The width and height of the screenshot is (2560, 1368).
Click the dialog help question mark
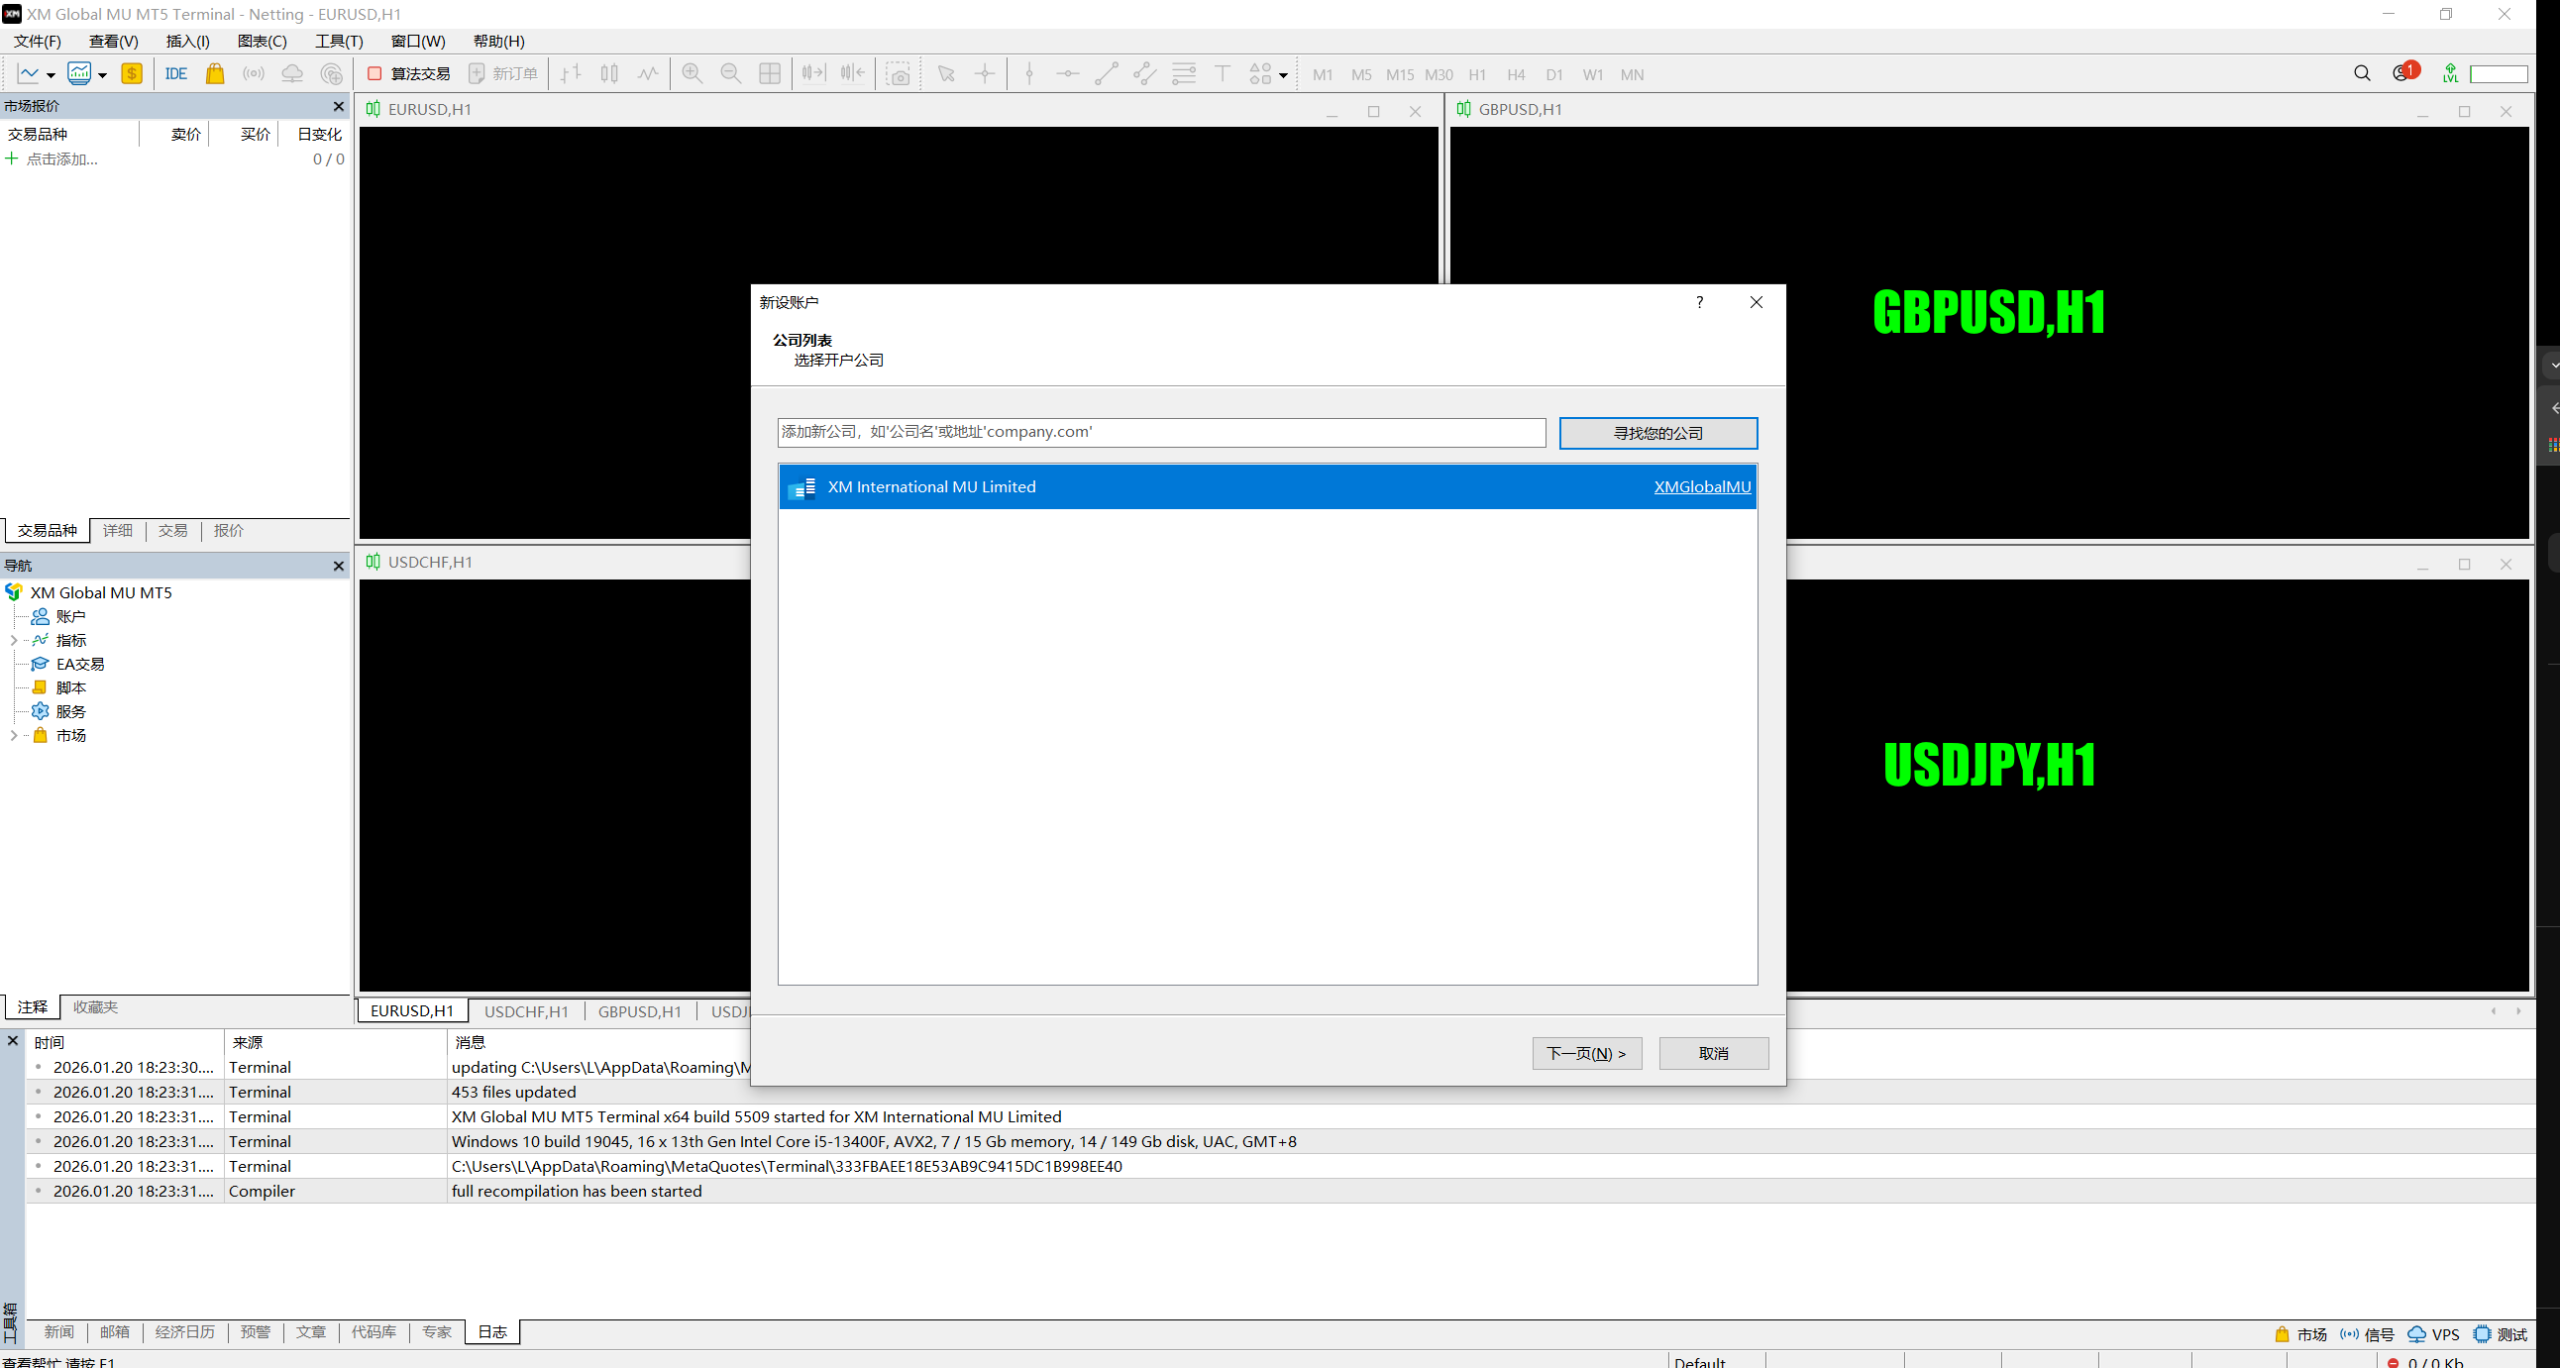[1699, 302]
